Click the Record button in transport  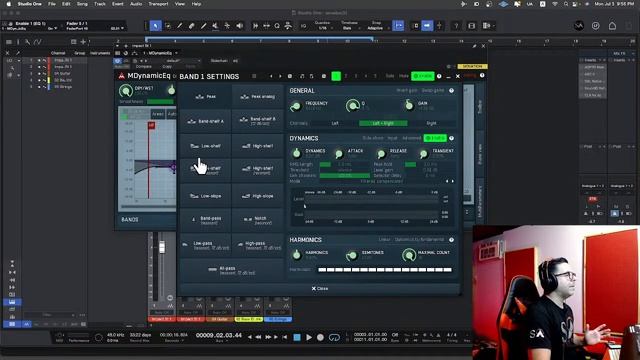click(320, 337)
